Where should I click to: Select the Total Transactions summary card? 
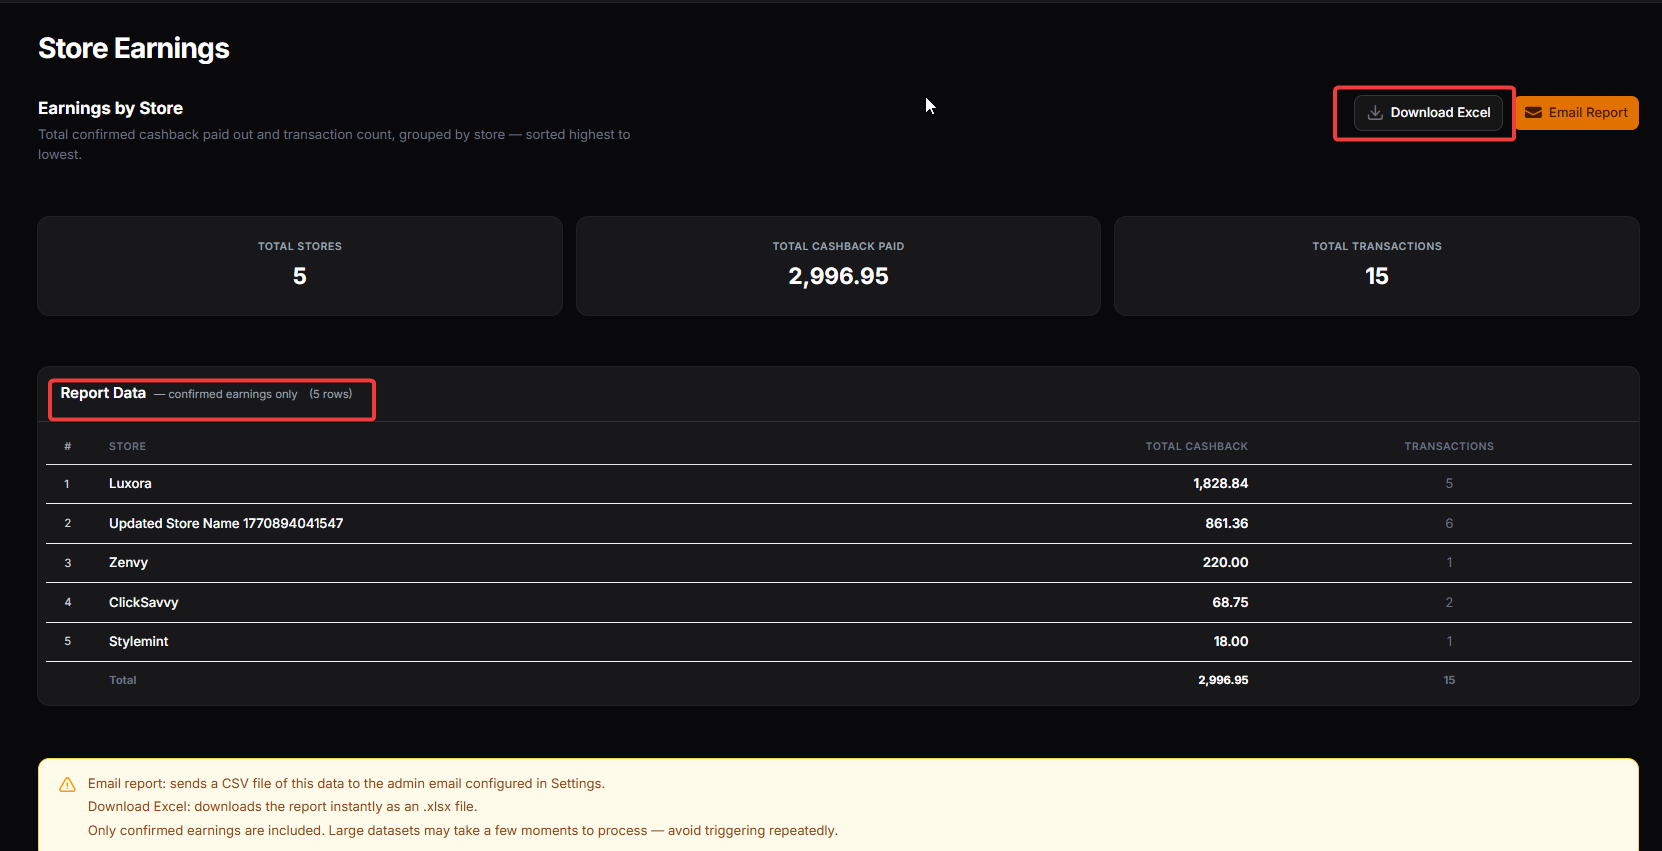point(1376,266)
